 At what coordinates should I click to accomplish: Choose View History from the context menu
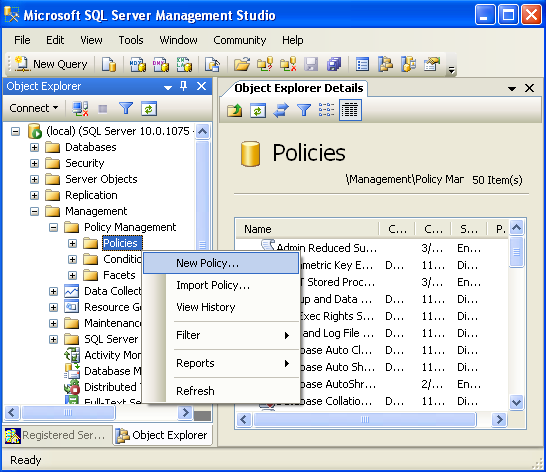221,307
